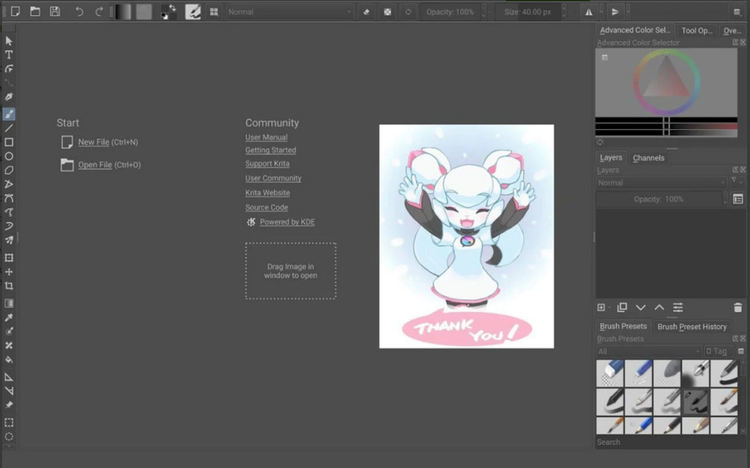
Task: Click the Drag Image in window drop area
Action: [291, 271]
